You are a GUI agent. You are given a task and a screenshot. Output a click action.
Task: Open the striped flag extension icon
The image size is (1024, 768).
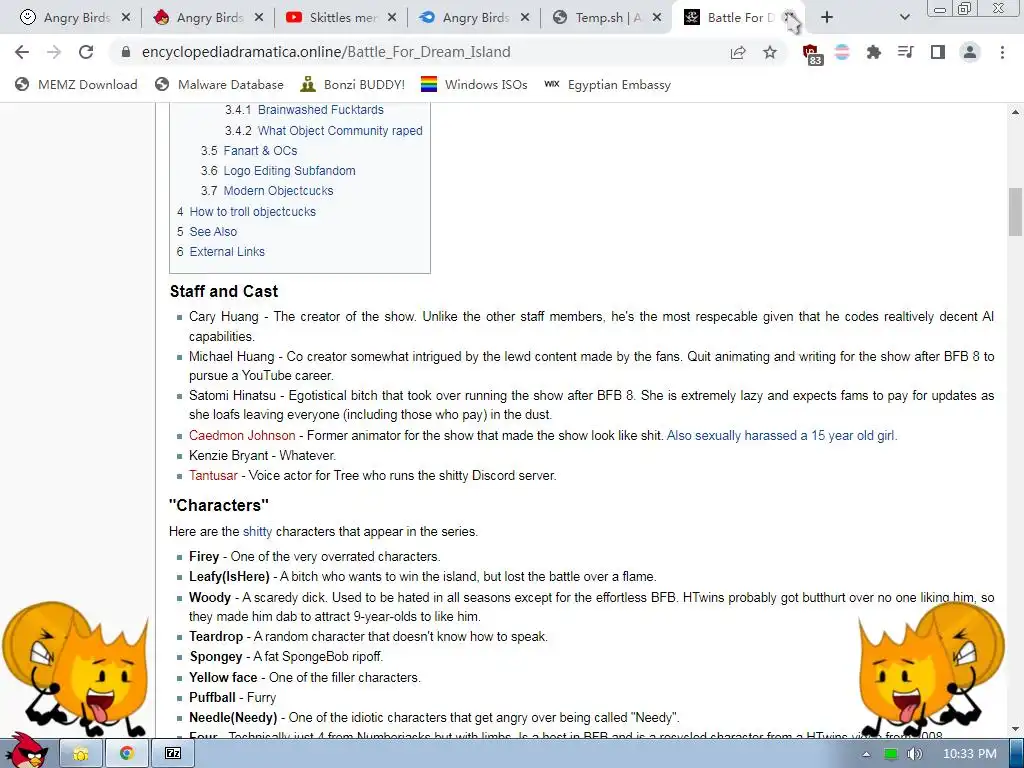point(842,52)
